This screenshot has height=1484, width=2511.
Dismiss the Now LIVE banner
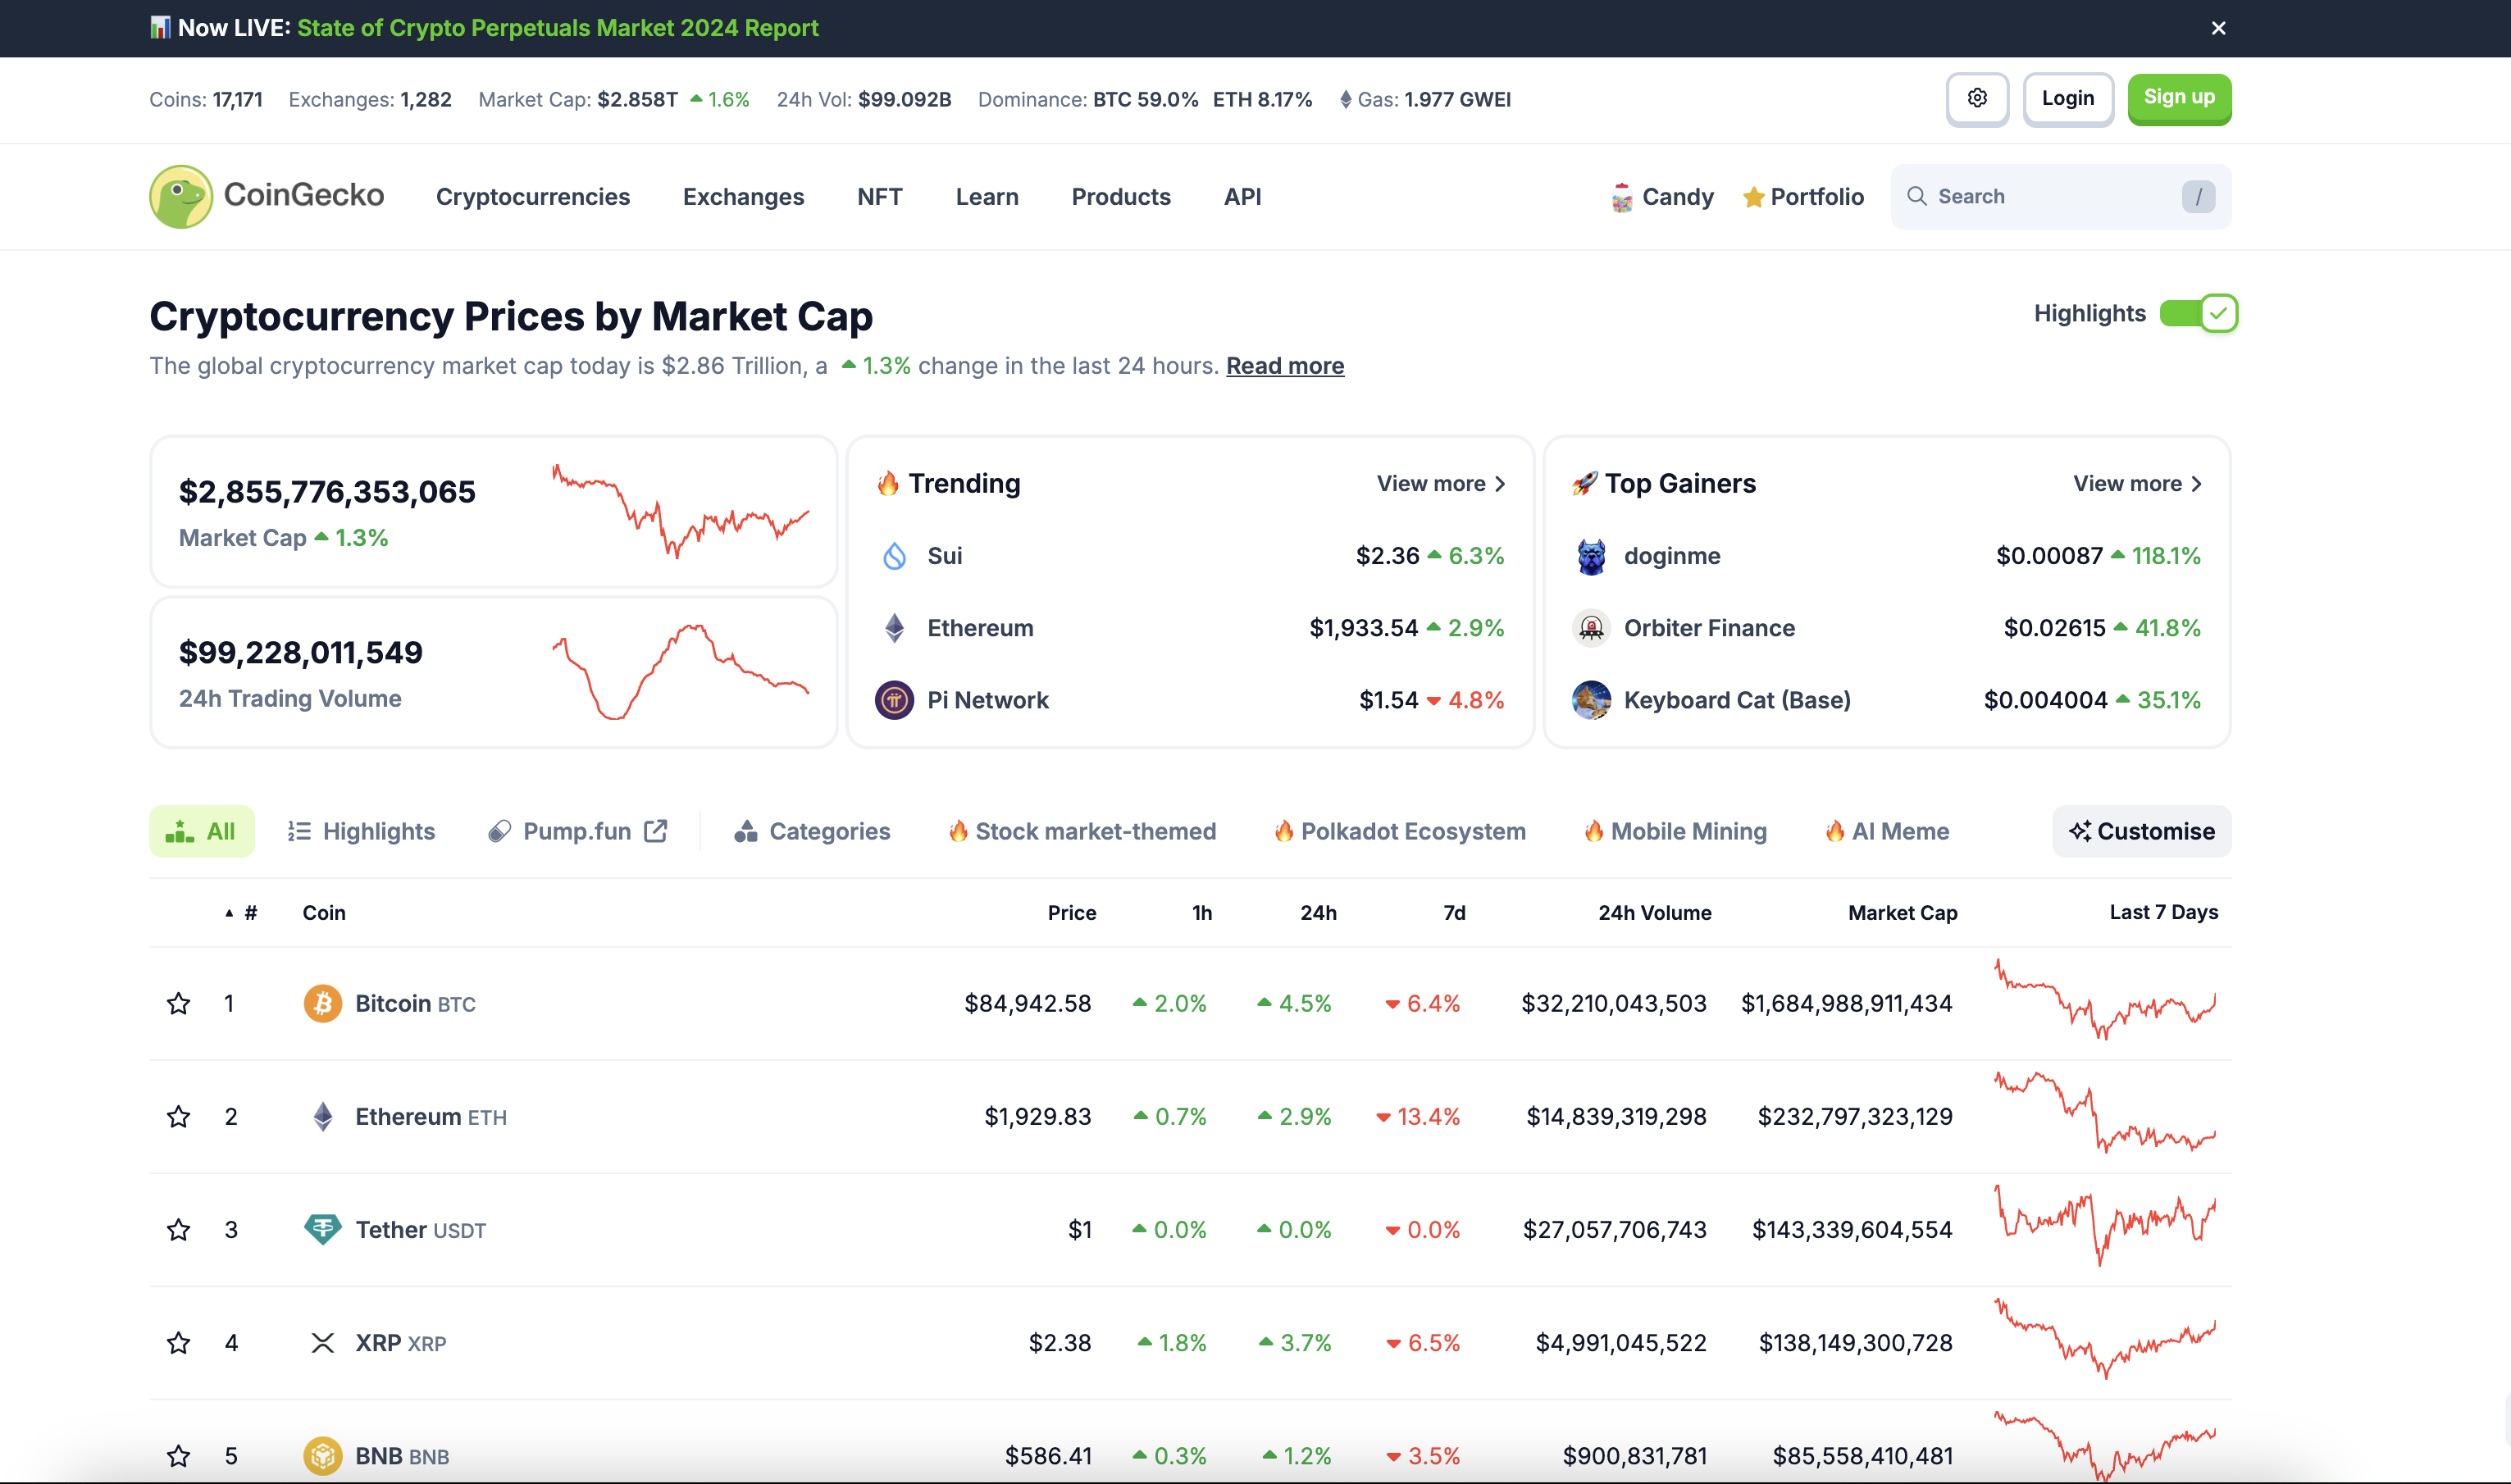(2218, 28)
